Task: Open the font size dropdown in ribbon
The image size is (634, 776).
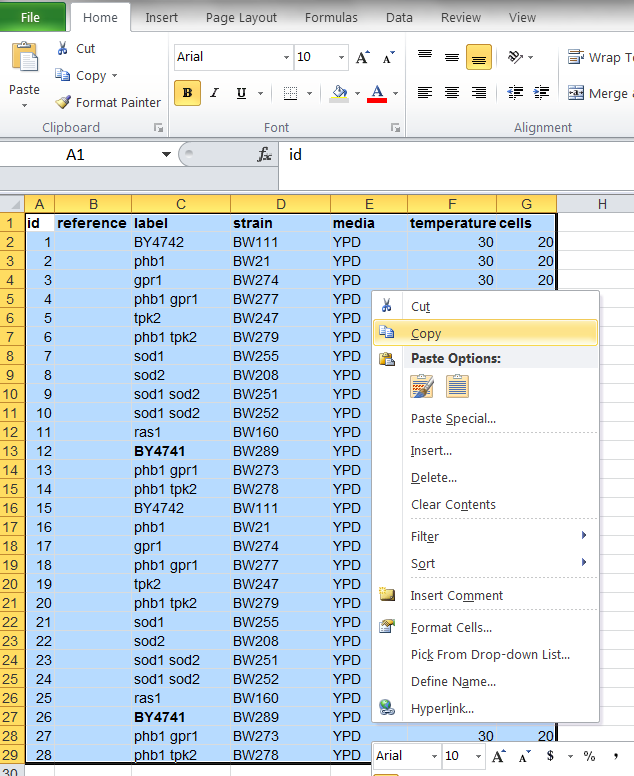Action: coord(341,57)
